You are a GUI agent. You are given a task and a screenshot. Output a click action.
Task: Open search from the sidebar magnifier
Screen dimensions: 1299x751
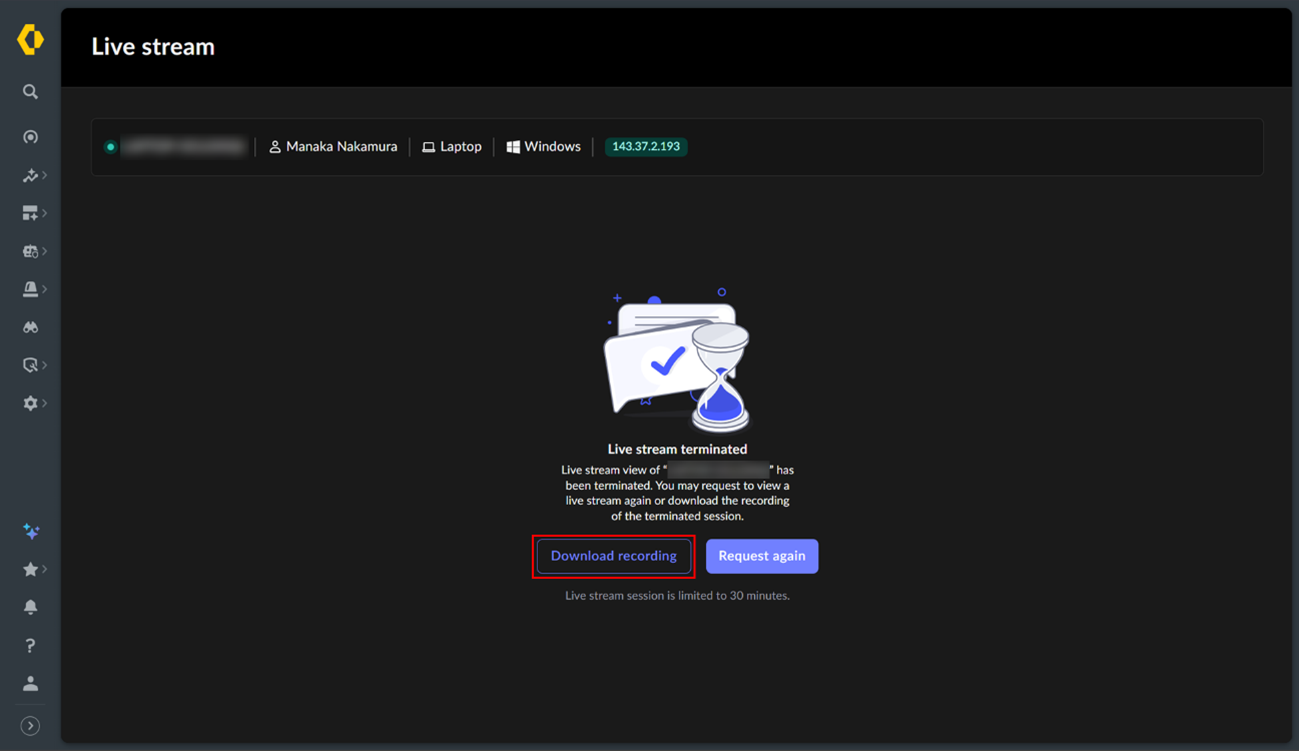pyautogui.click(x=30, y=92)
